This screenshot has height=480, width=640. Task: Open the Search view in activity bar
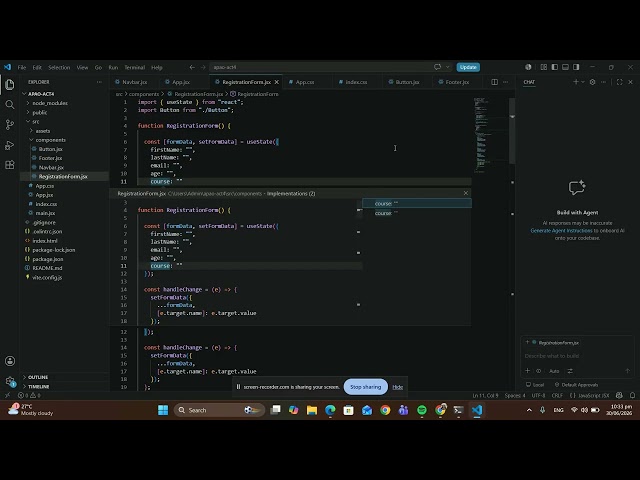[x=10, y=105]
